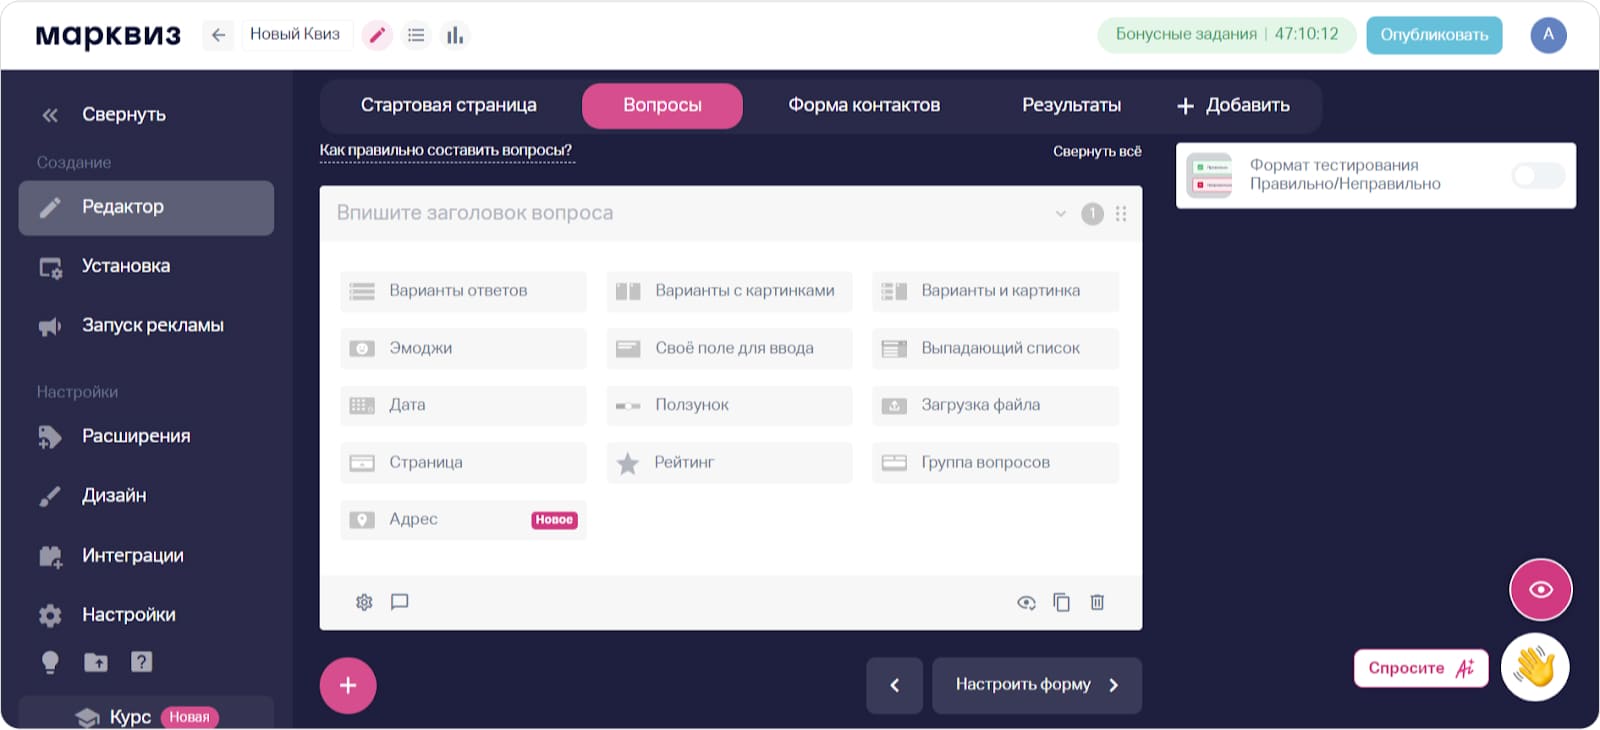Switch to Результаты tab
Image resolution: width=1600 pixels, height=730 pixels.
1071,105
